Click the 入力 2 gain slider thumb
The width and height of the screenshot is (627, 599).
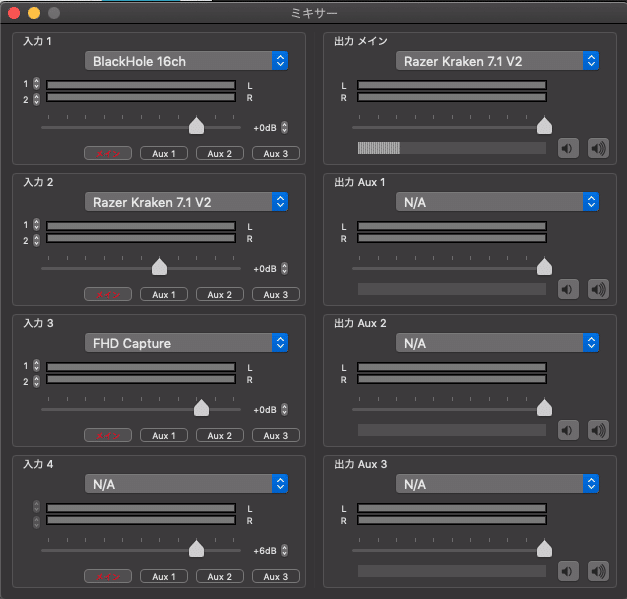point(160,267)
